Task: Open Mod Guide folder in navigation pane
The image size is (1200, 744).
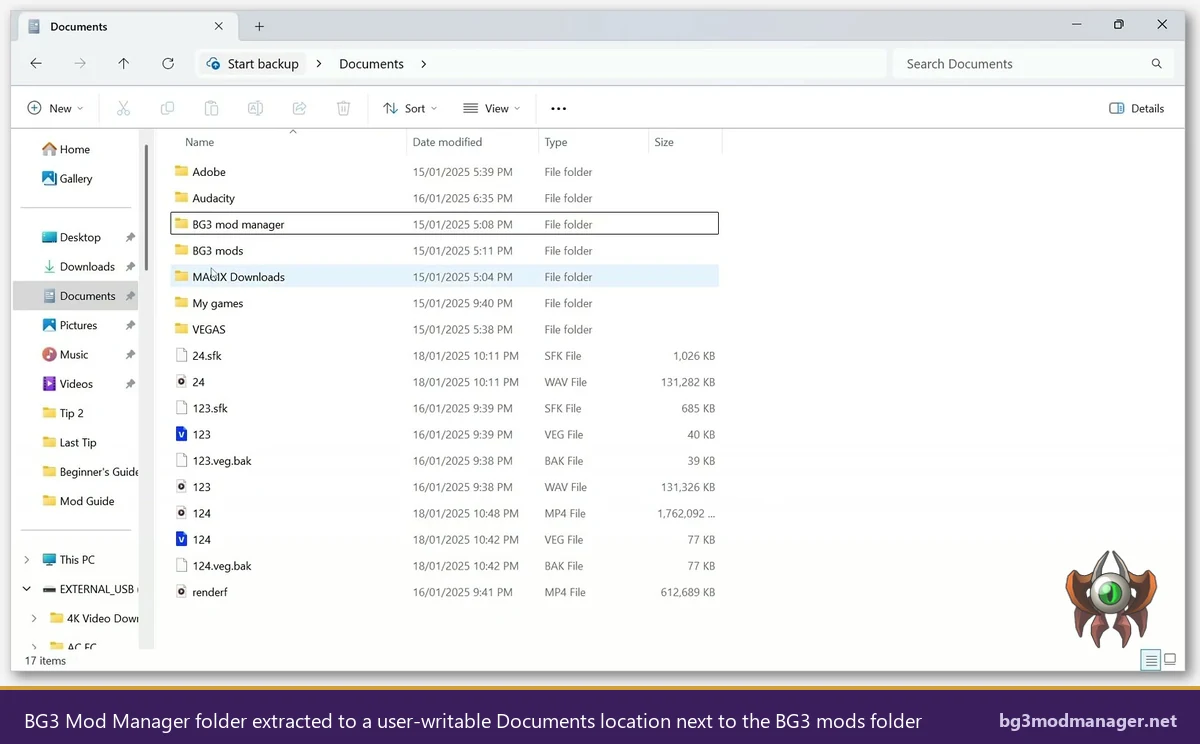Action: [86, 501]
